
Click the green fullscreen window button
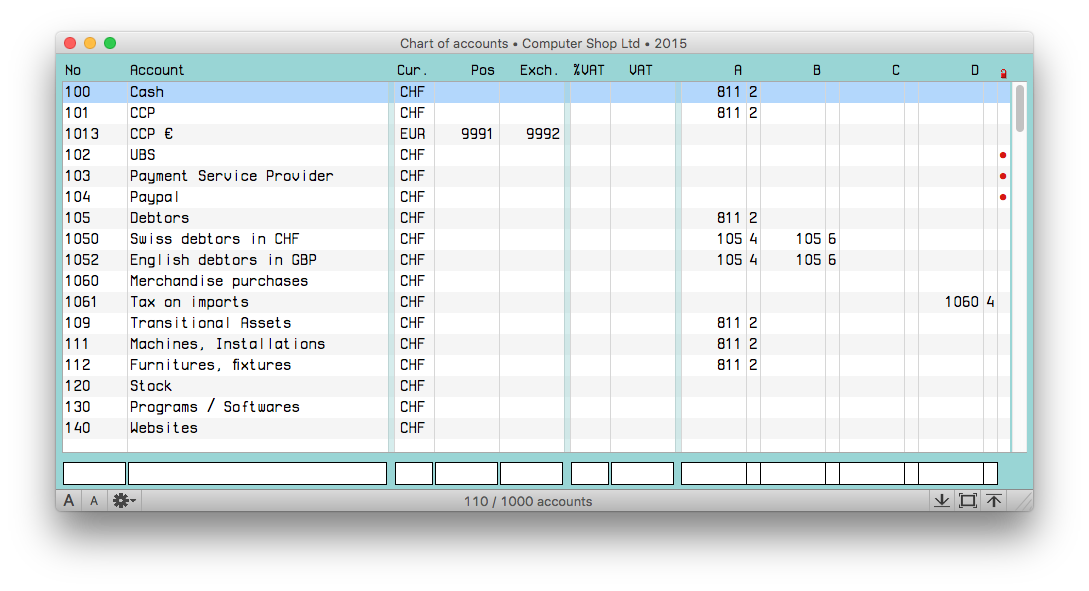pos(110,43)
